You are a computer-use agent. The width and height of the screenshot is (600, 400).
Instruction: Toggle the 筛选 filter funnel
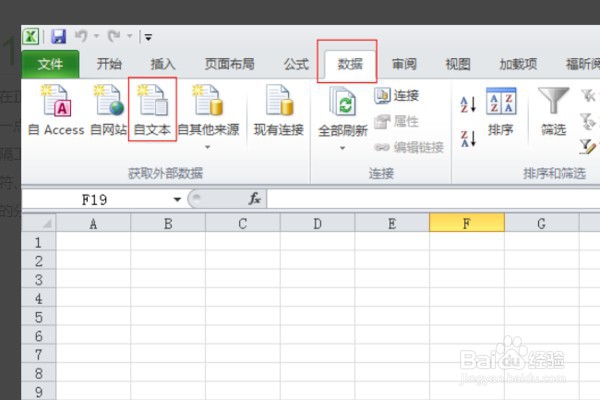click(x=553, y=112)
